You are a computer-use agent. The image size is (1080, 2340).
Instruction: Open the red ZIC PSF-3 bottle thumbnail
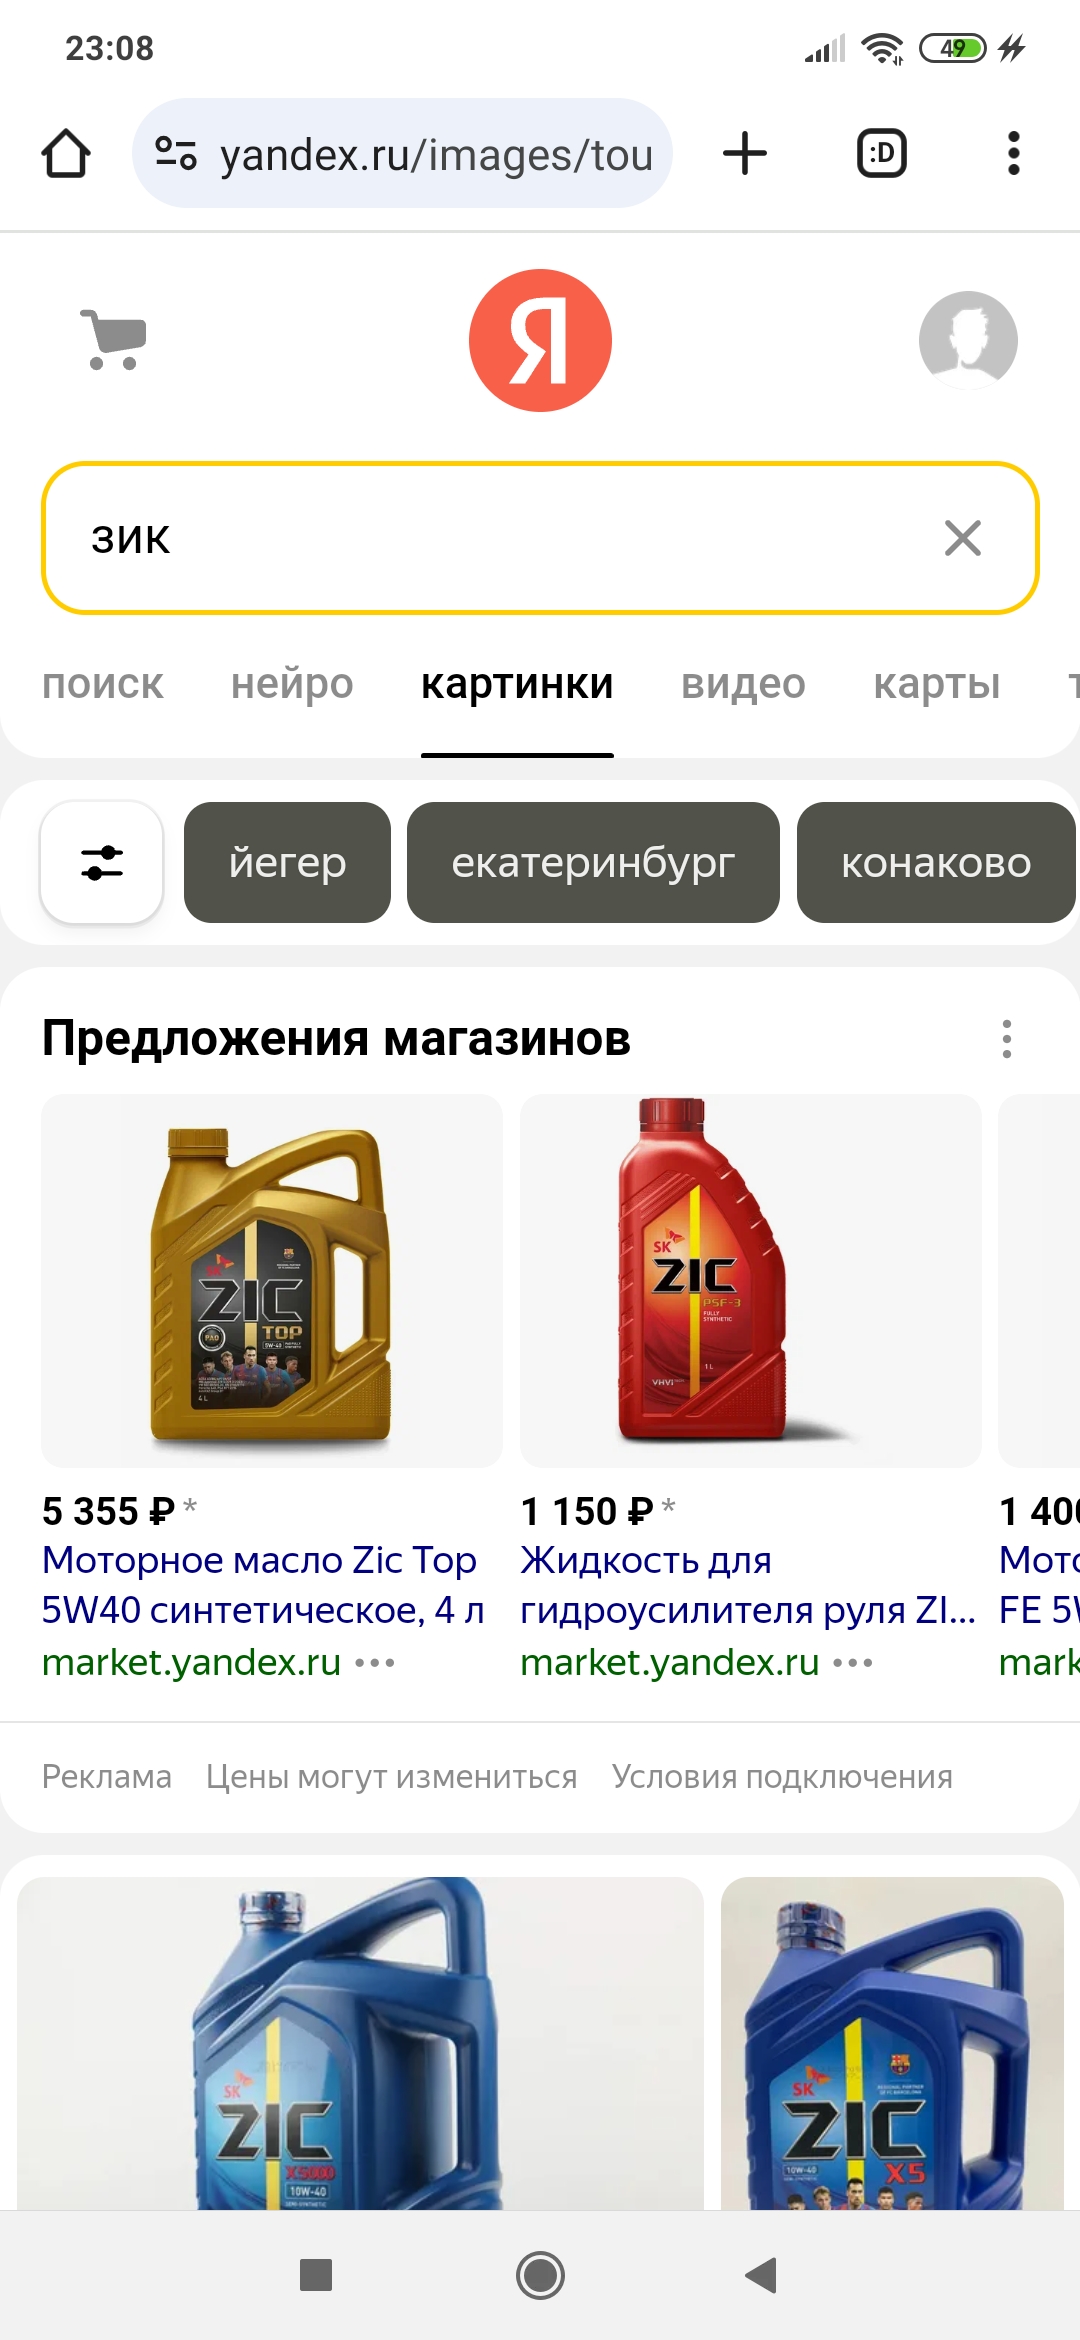750,1280
